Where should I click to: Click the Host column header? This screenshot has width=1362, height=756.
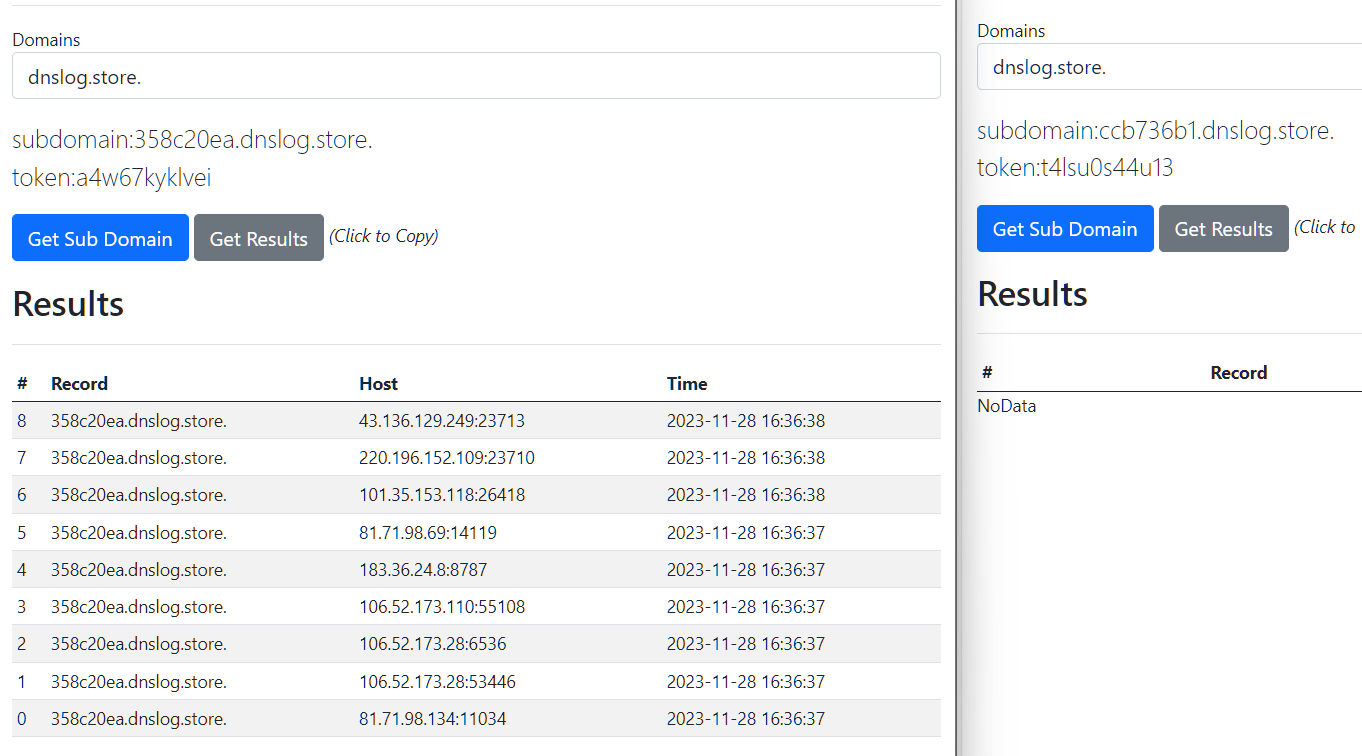pyautogui.click(x=378, y=384)
